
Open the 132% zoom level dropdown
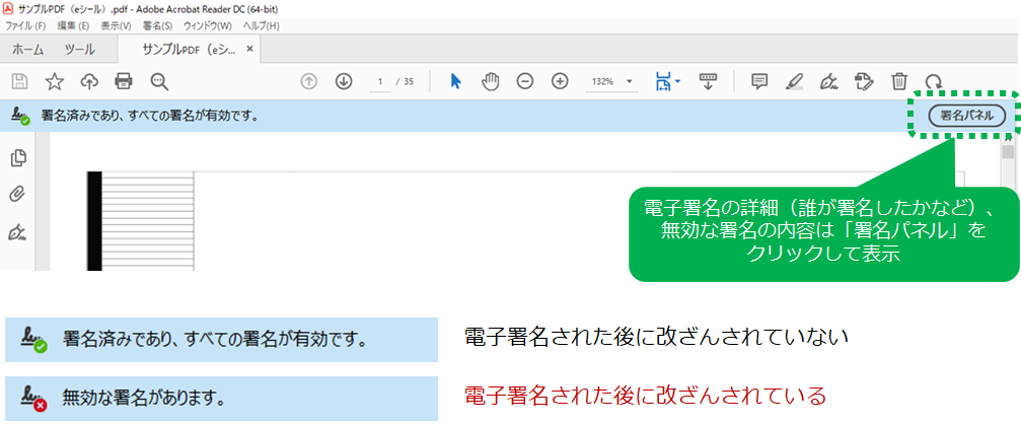(629, 81)
